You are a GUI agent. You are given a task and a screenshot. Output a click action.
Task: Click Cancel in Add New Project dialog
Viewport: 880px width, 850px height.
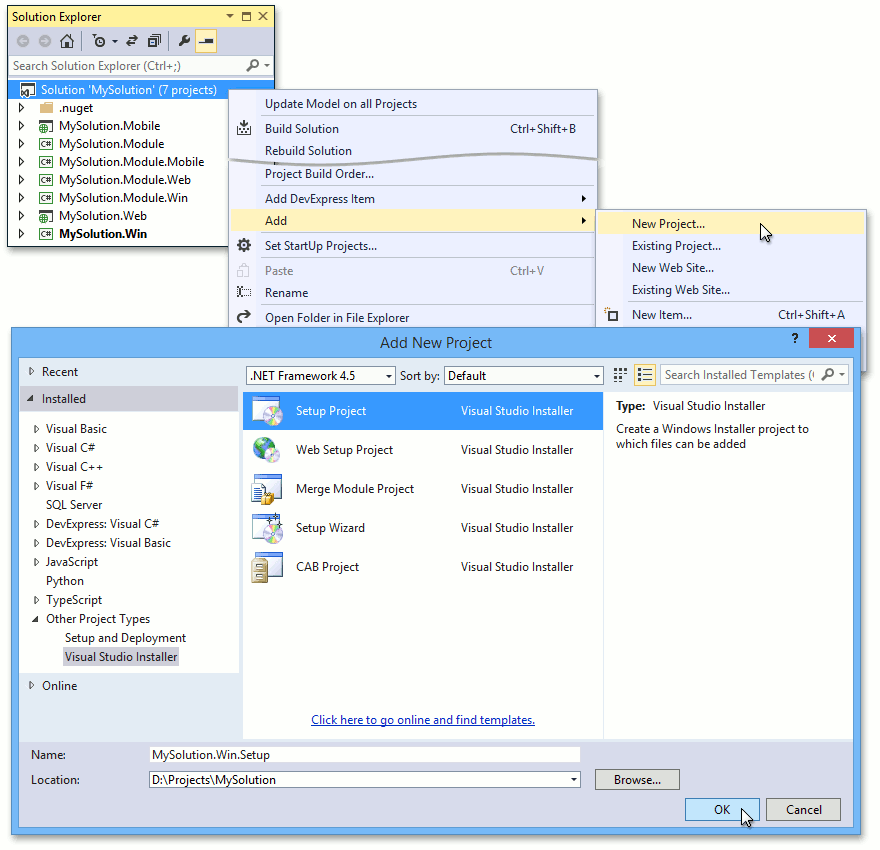click(x=803, y=810)
